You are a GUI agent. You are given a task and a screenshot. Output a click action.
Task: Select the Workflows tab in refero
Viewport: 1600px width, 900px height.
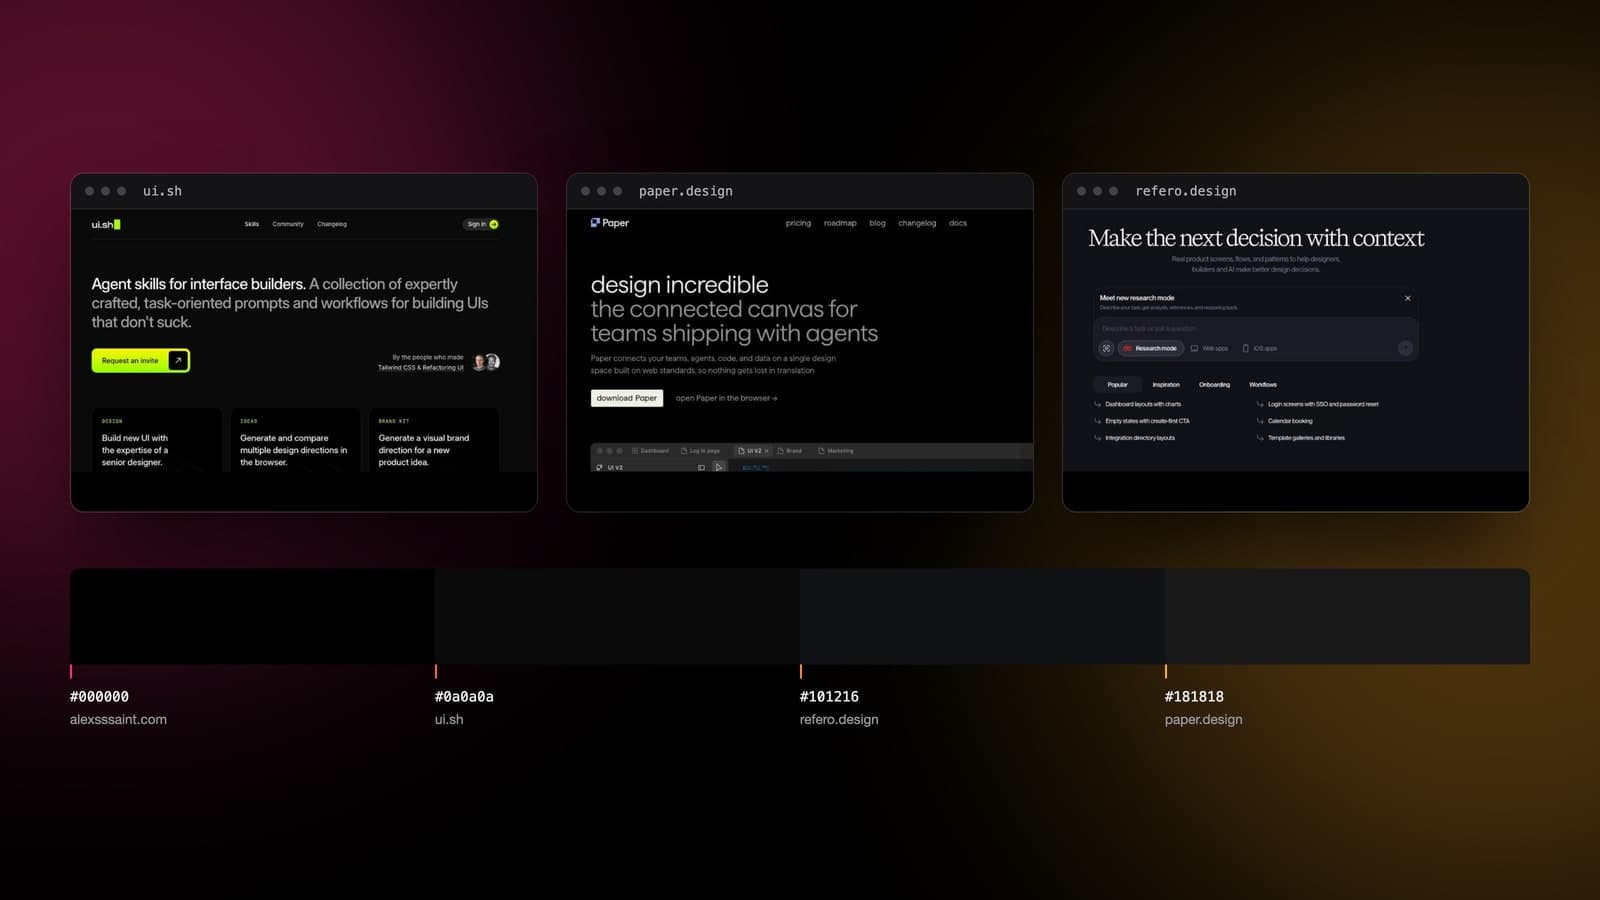click(1263, 384)
